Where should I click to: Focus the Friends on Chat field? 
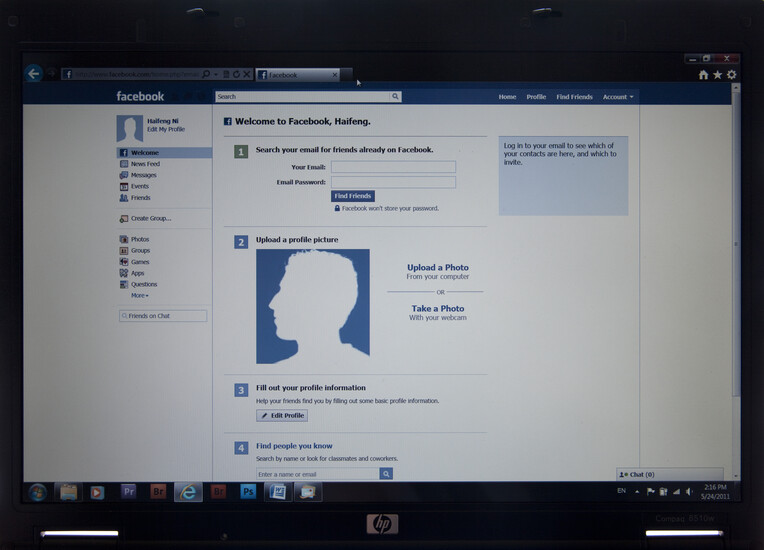pyautogui.click(x=163, y=316)
